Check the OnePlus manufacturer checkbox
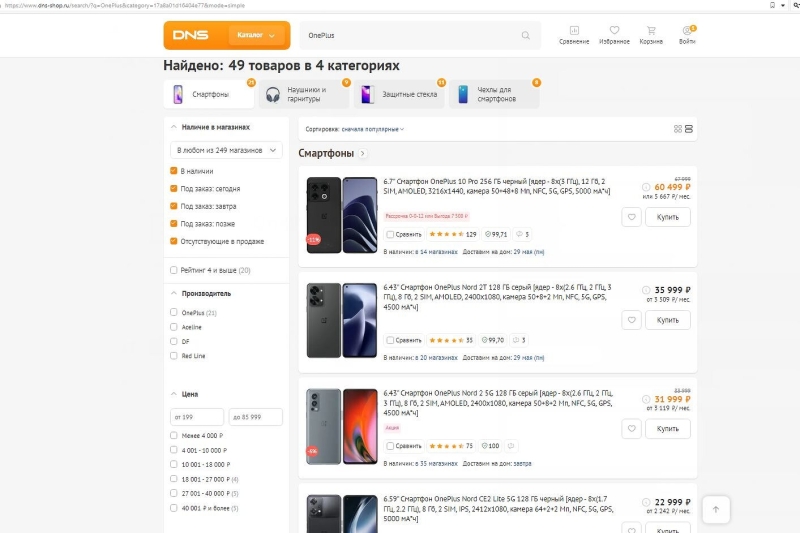The height and width of the screenshot is (533, 800). click(x=174, y=313)
